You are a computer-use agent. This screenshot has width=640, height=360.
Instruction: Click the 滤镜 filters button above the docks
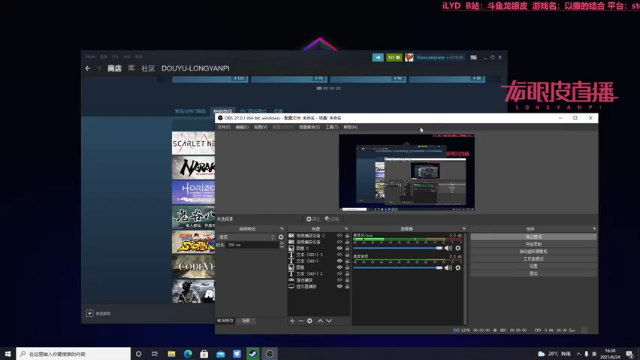tap(332, 219)
